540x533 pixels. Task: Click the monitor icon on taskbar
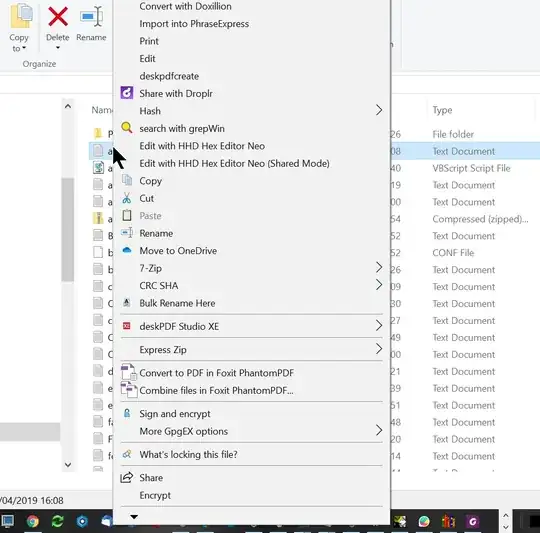tap(8, 521)
